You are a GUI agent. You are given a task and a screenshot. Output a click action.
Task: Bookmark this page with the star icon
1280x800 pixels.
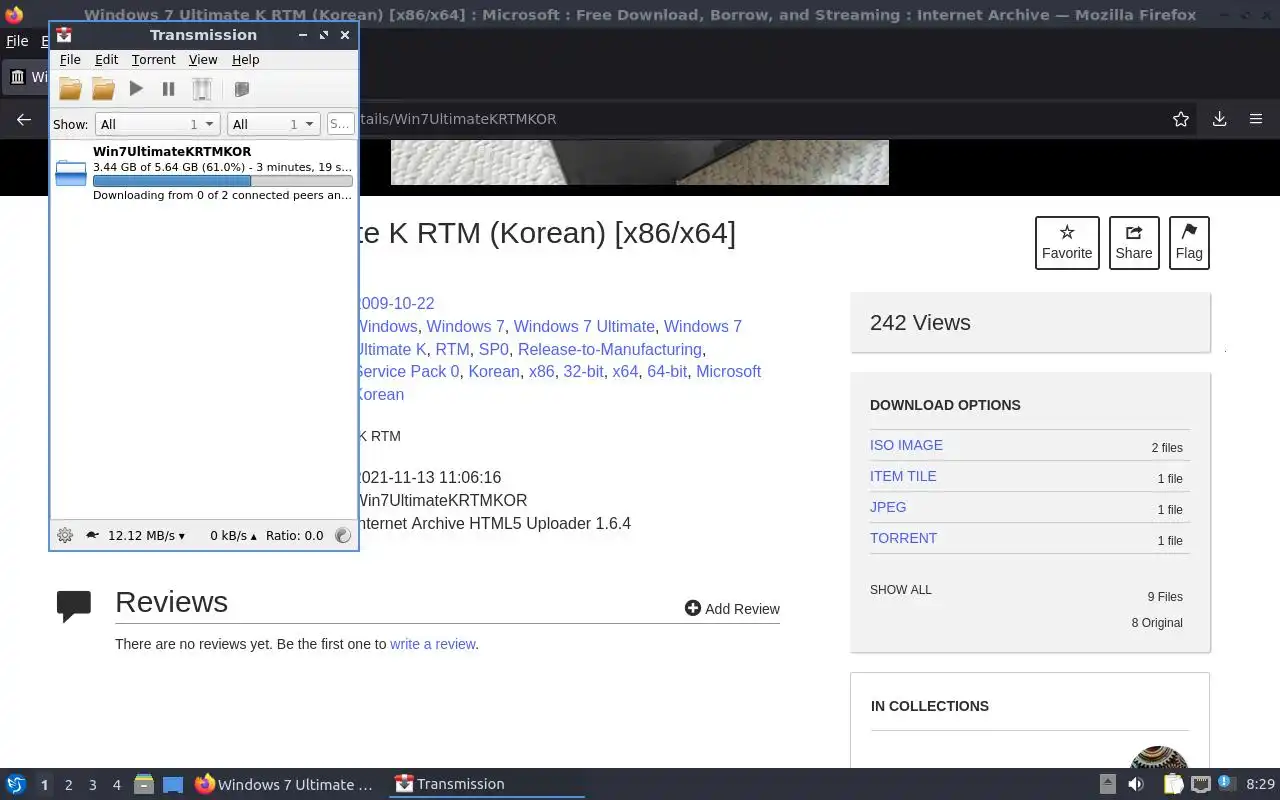(x=1181, y=119)
